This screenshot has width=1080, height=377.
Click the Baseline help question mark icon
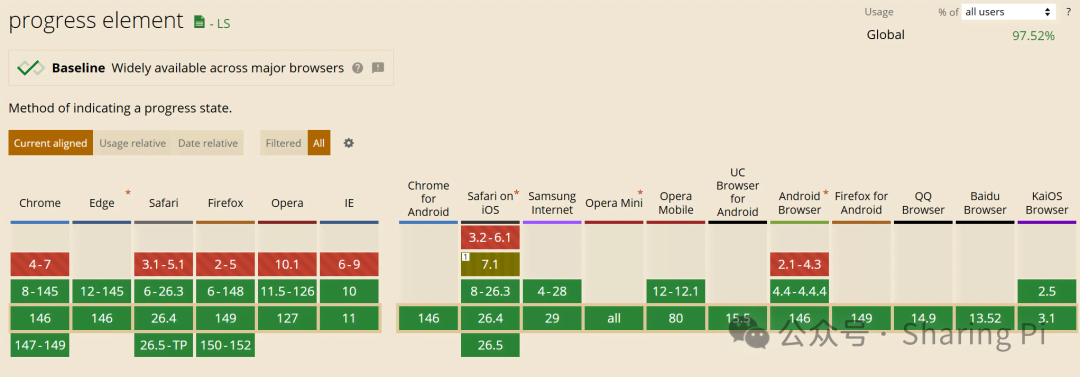(357, 68)
